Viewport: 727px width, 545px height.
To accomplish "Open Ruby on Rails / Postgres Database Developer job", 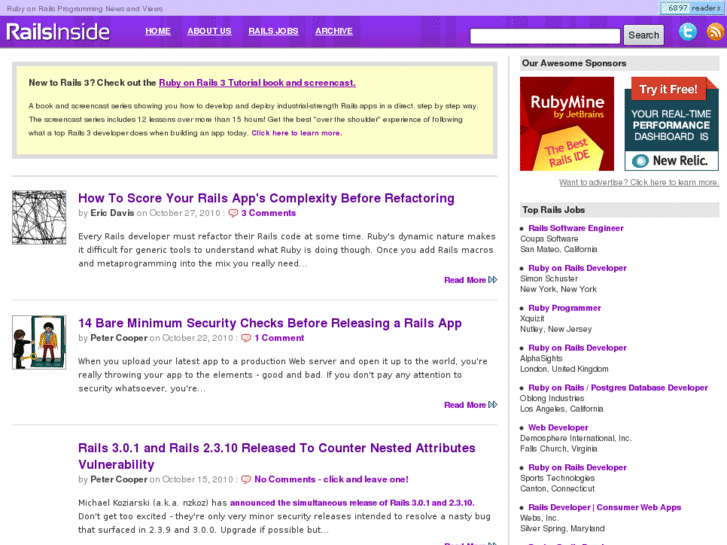I will 618,388.
